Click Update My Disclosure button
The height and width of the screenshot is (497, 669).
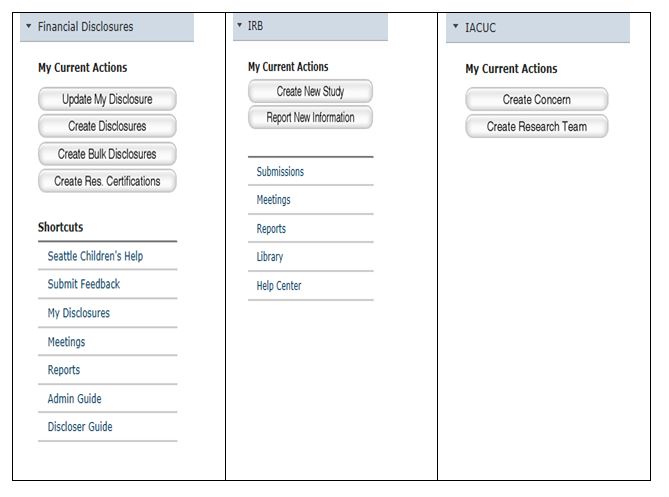click(x=107, y=99)
